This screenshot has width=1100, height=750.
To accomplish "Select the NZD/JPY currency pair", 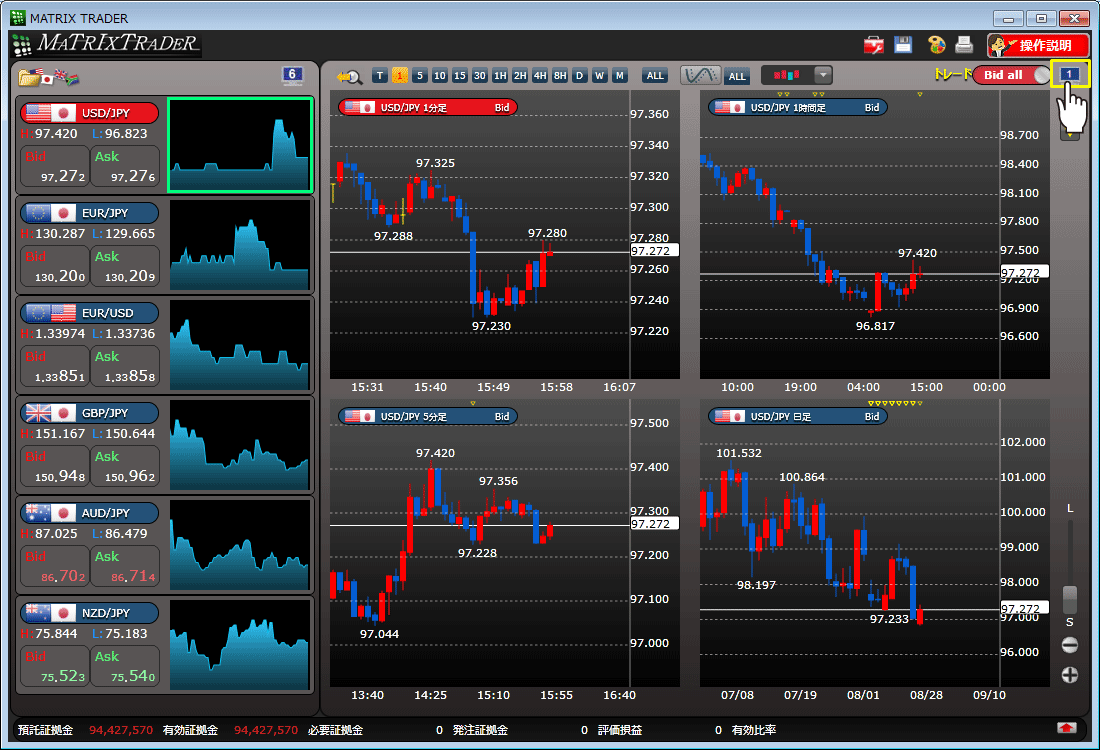I will click(90, 613).
